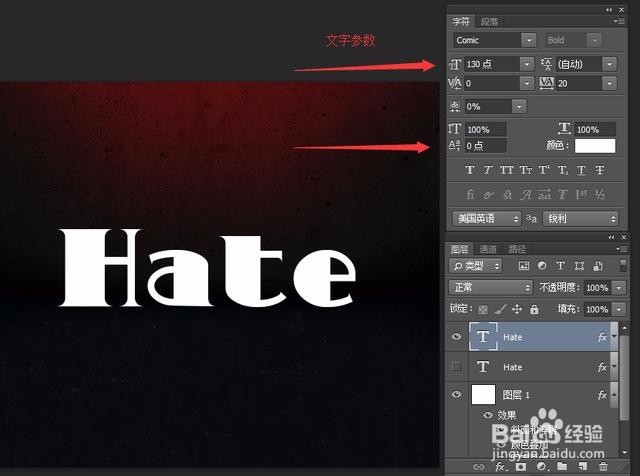
Task: Enable All Caps text style
Action: pyautogui.click(x=507, y=170)
